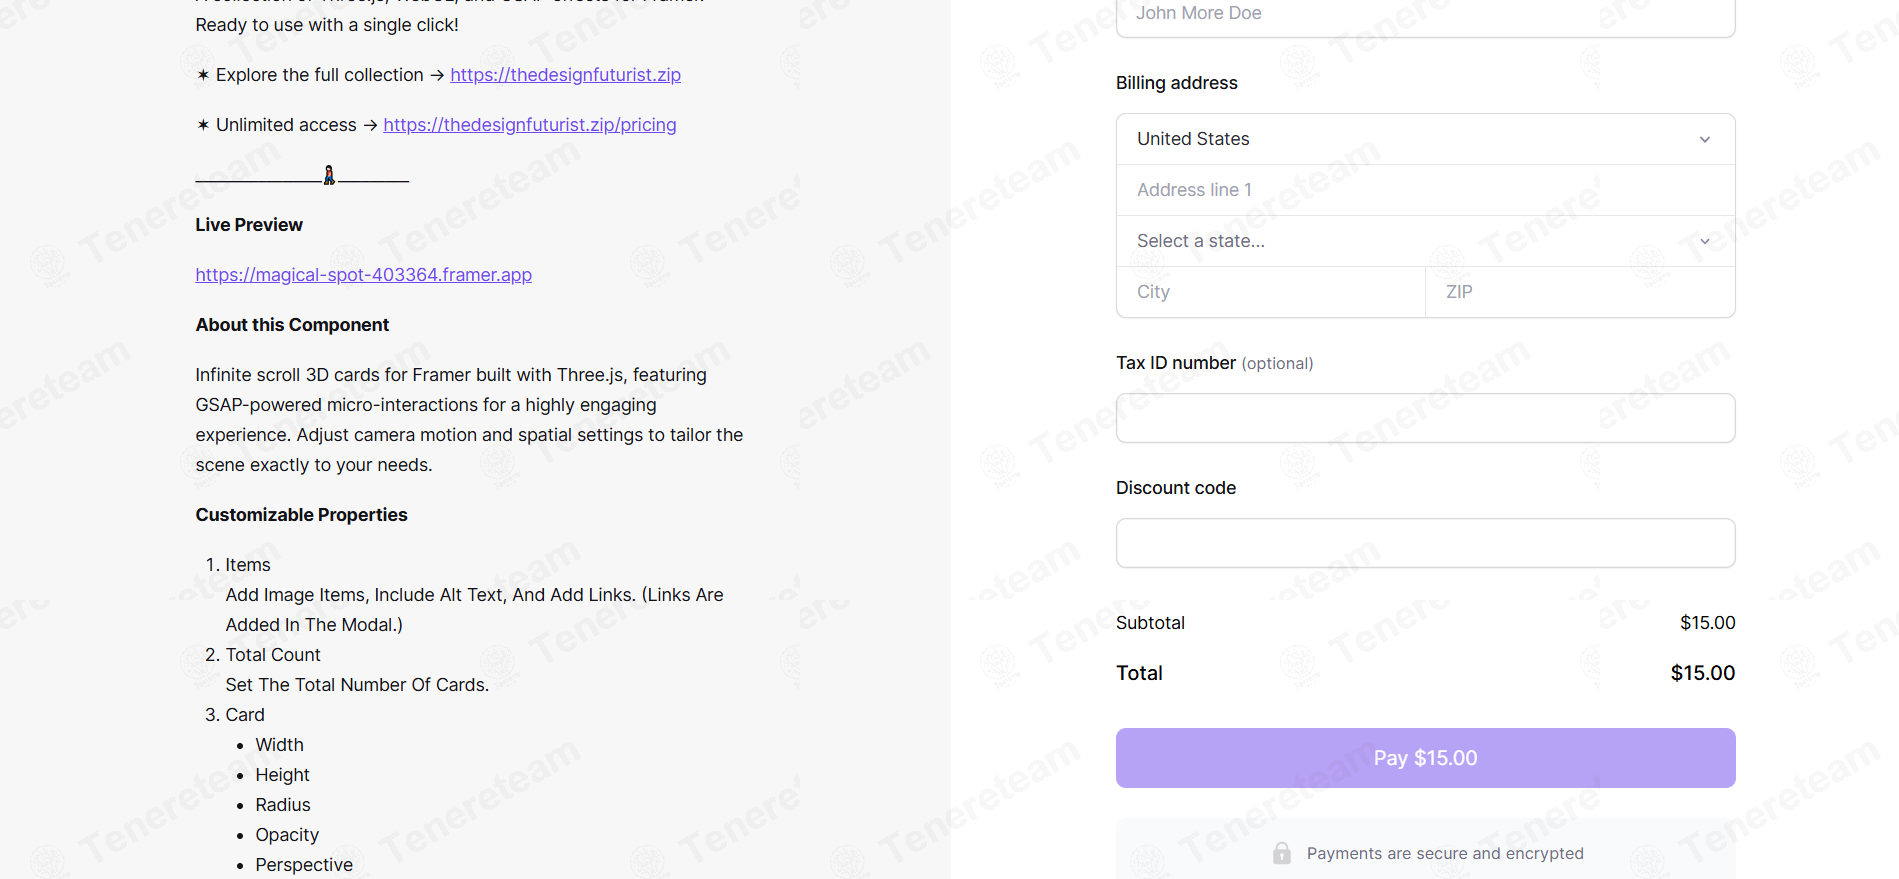The height and width of the screenshot is (879, 1899).
Task: Click the Live Preview heading
Action: [249, 225]
